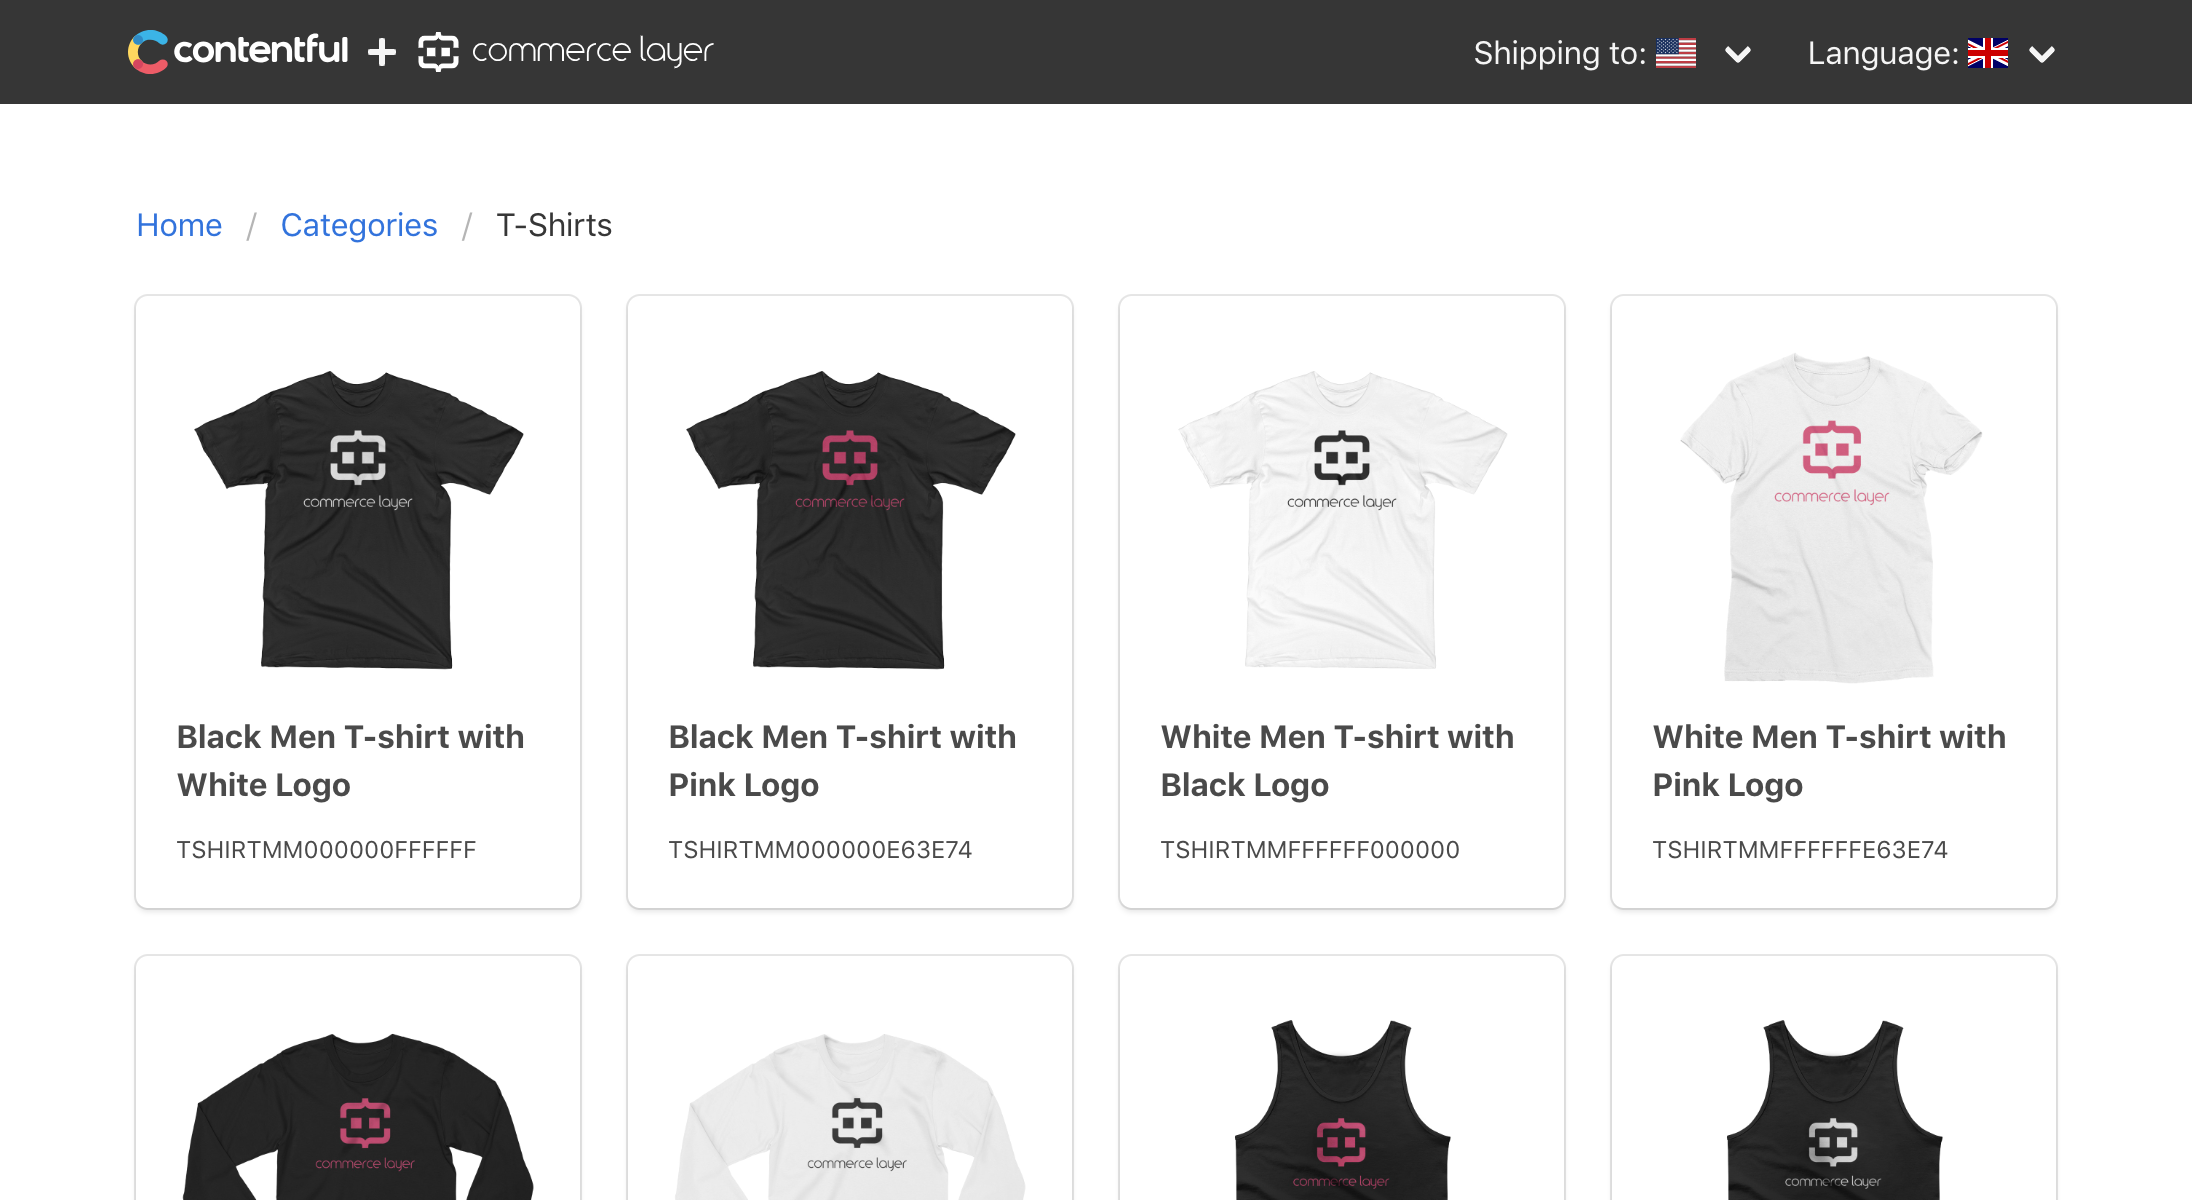Viewport: 2192px width, 1200px height.
Task: Click the Categories breadcrumb link
Action: (x=359, y=225)
